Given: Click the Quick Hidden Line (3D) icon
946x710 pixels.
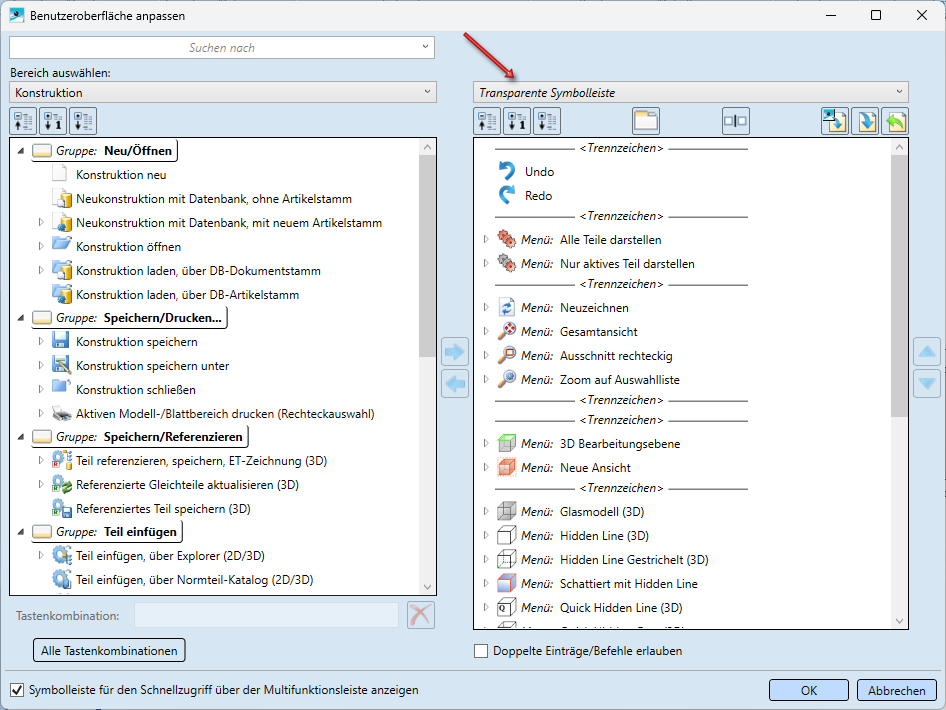Looking at the screenshot, I should (x=507, y=607).
